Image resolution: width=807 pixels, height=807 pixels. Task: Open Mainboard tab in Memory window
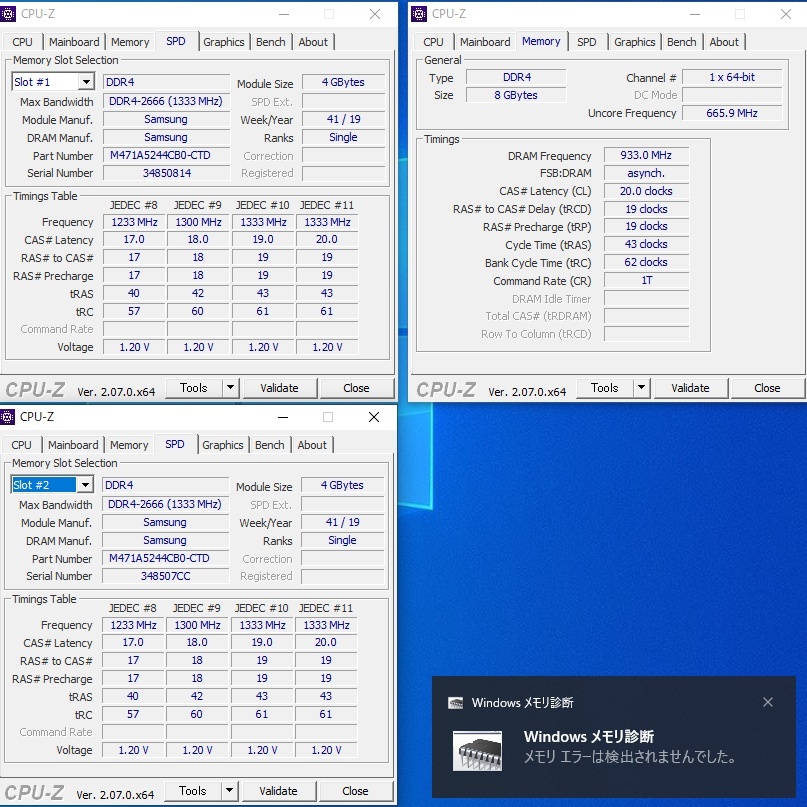(x=485, y=42)
